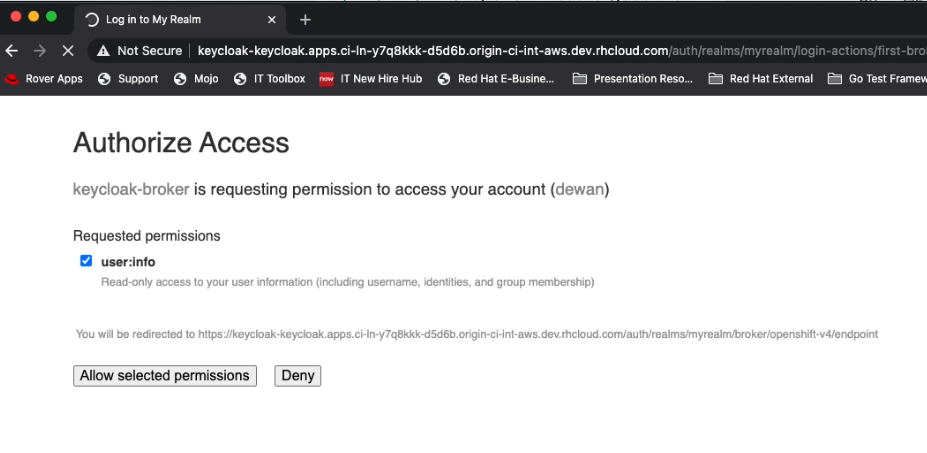927x453 pixels.
Task: Click Allow selected permissions button
Action: 165,376
